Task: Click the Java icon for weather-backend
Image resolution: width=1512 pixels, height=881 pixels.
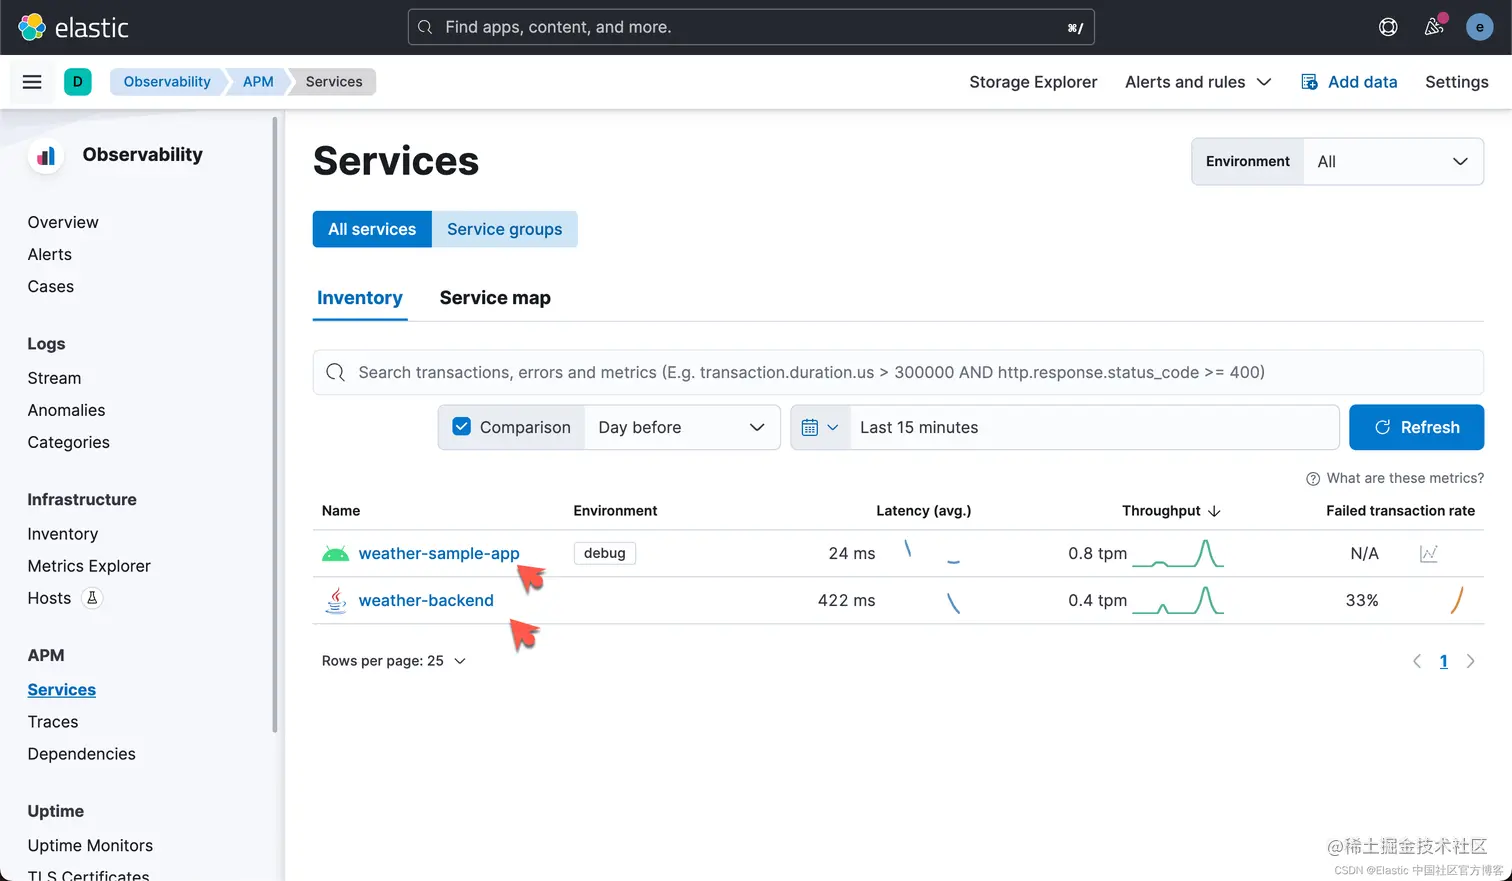Action: point(336,600)
